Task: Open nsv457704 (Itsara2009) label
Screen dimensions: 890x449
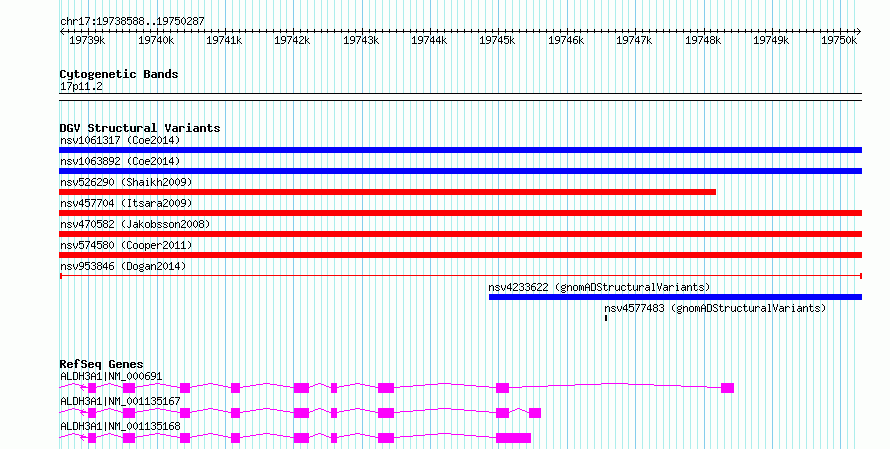Action: click(x=126, y=203)
